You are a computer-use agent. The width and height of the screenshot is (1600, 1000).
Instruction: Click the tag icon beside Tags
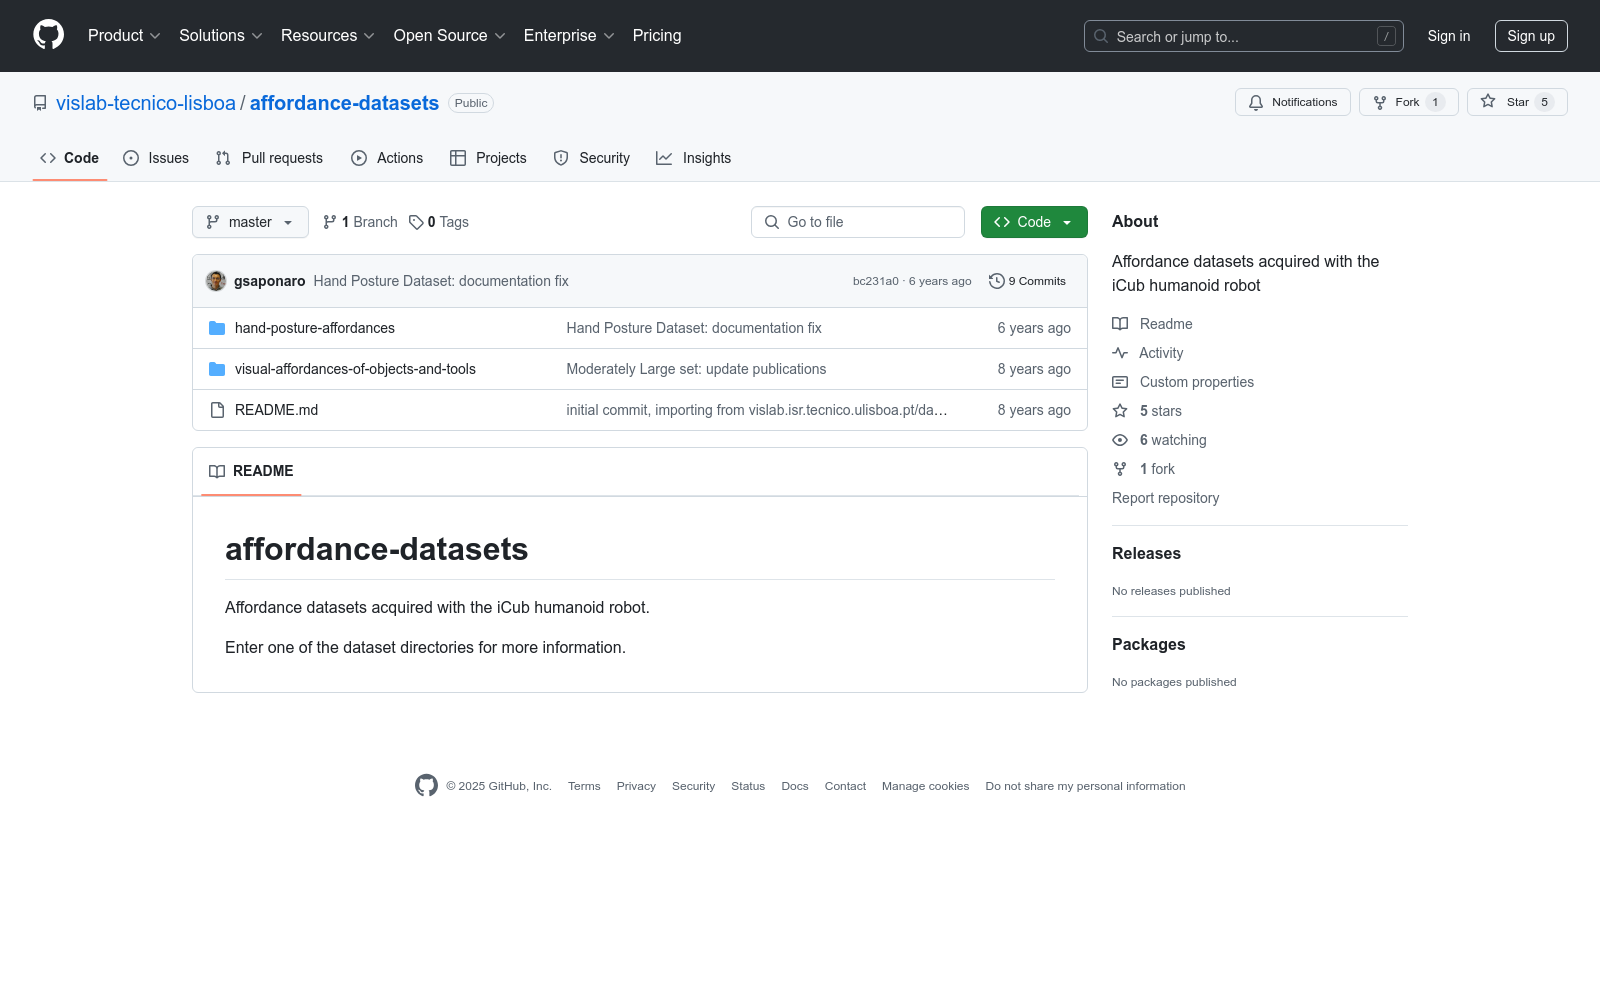(x=416, y=222)
